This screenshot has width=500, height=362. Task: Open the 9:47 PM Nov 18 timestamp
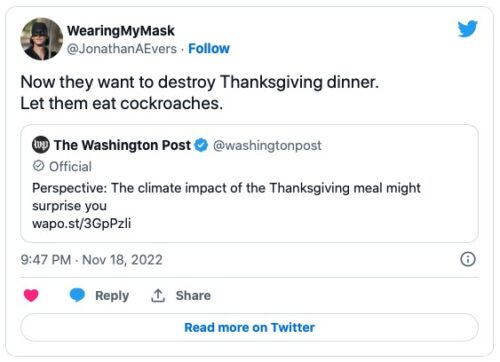pyautogui.click(x=91, y=260)
